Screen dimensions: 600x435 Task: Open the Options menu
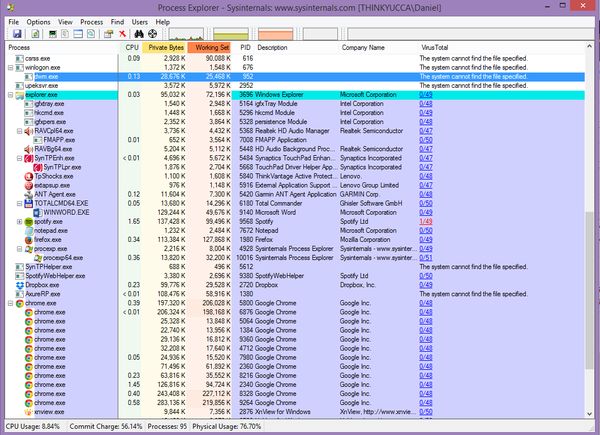38,22
